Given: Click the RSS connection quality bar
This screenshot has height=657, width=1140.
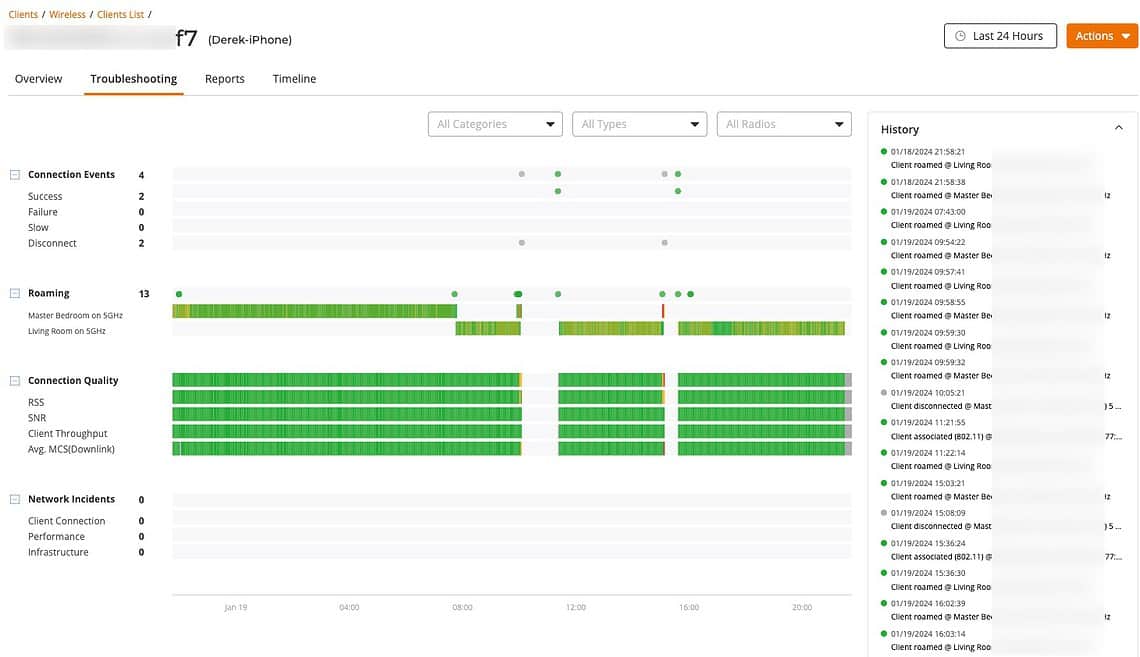Looking at the screenshot, I should [x=346, y=397].
